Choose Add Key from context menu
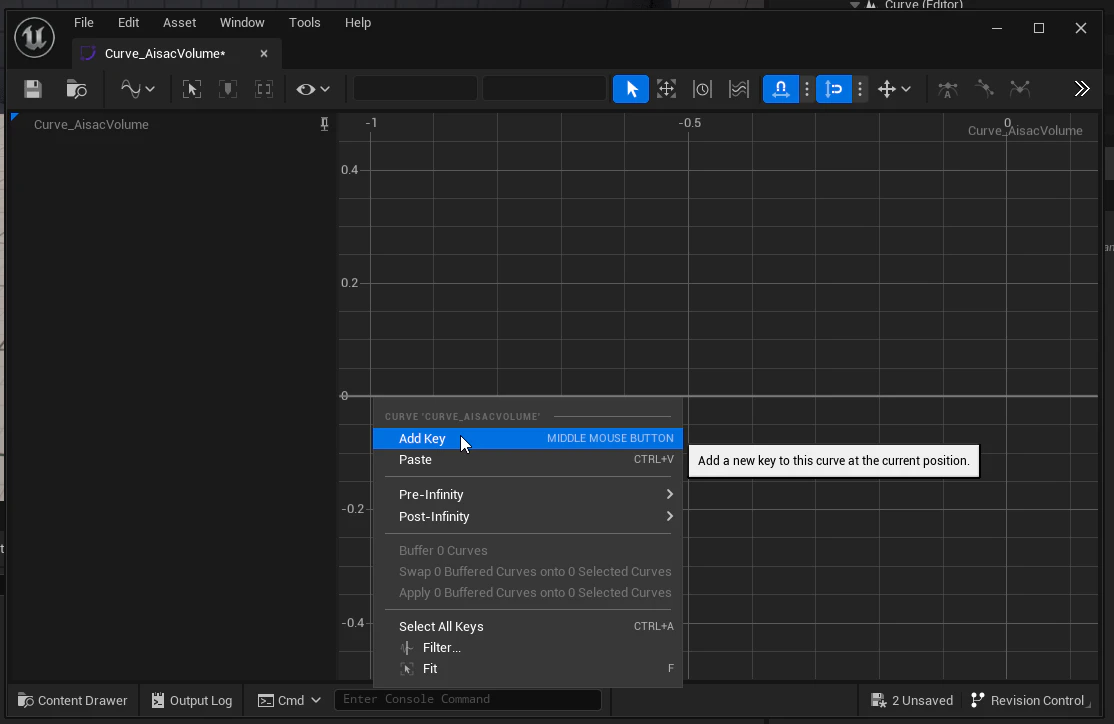Viewport: 1114px width, 724px height. [x=528, y=438]
